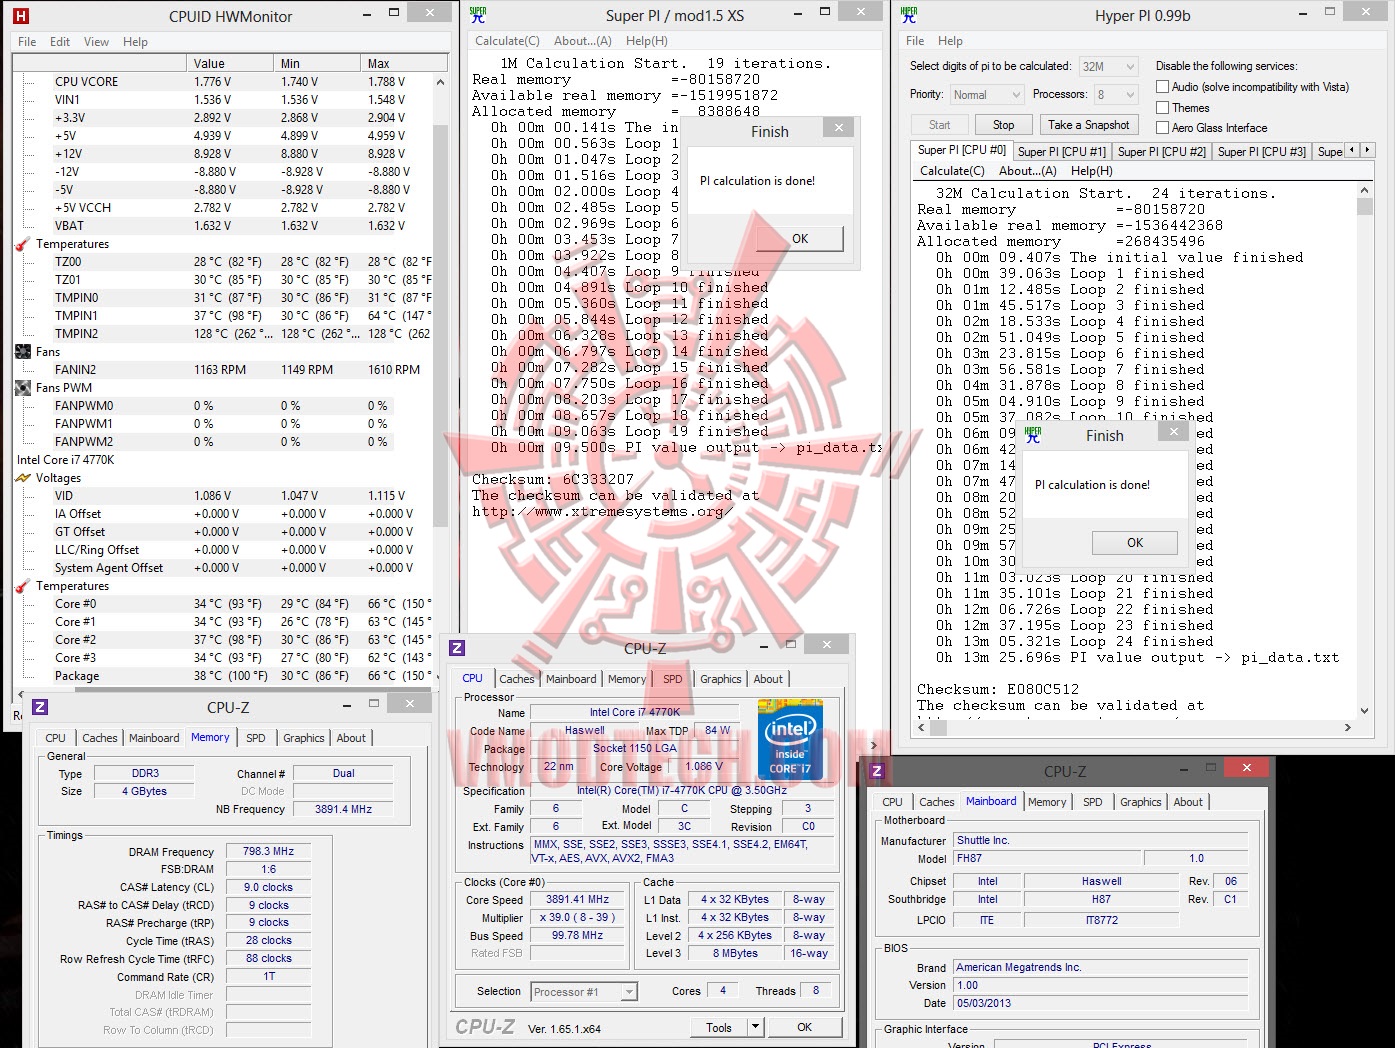Screen dimensions: 1395x1048
Task: Open Graphics tab in CPU-Z Mainboard window
Action: tap(1140, 802)
